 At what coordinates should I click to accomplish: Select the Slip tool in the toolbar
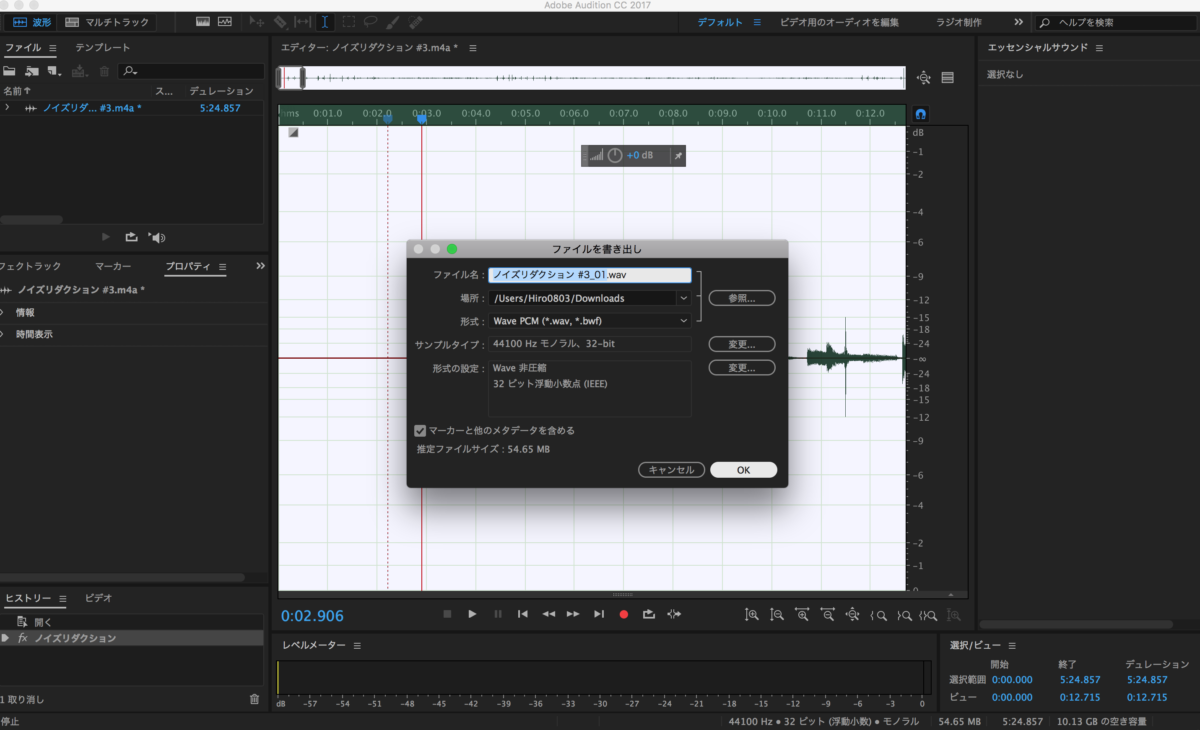pyautogui.click(x=302, y=21)
